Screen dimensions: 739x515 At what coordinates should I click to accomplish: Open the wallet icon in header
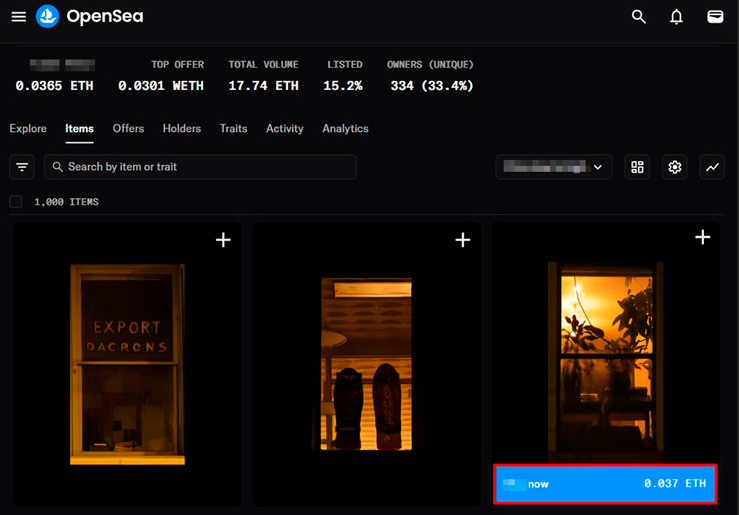(715, 16)
